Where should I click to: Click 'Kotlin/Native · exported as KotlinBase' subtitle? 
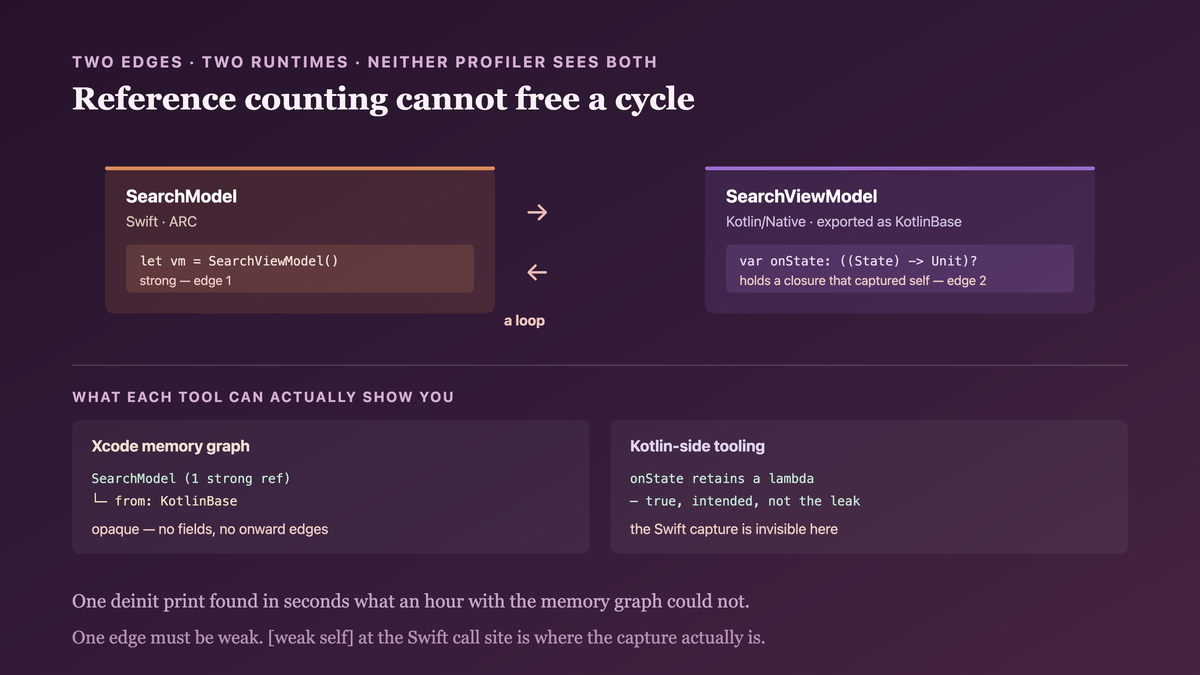pos(843,221)
